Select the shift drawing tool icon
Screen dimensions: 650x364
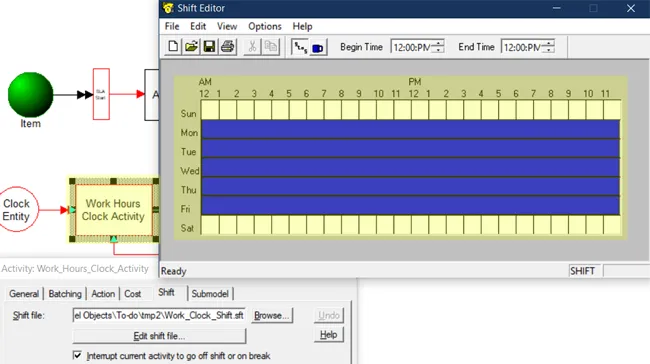(x=300, y=47)
